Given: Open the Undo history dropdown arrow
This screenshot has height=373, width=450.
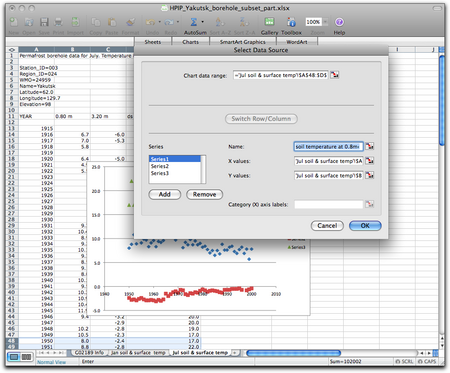Looking at the screenshot, I should click(159, 22).
